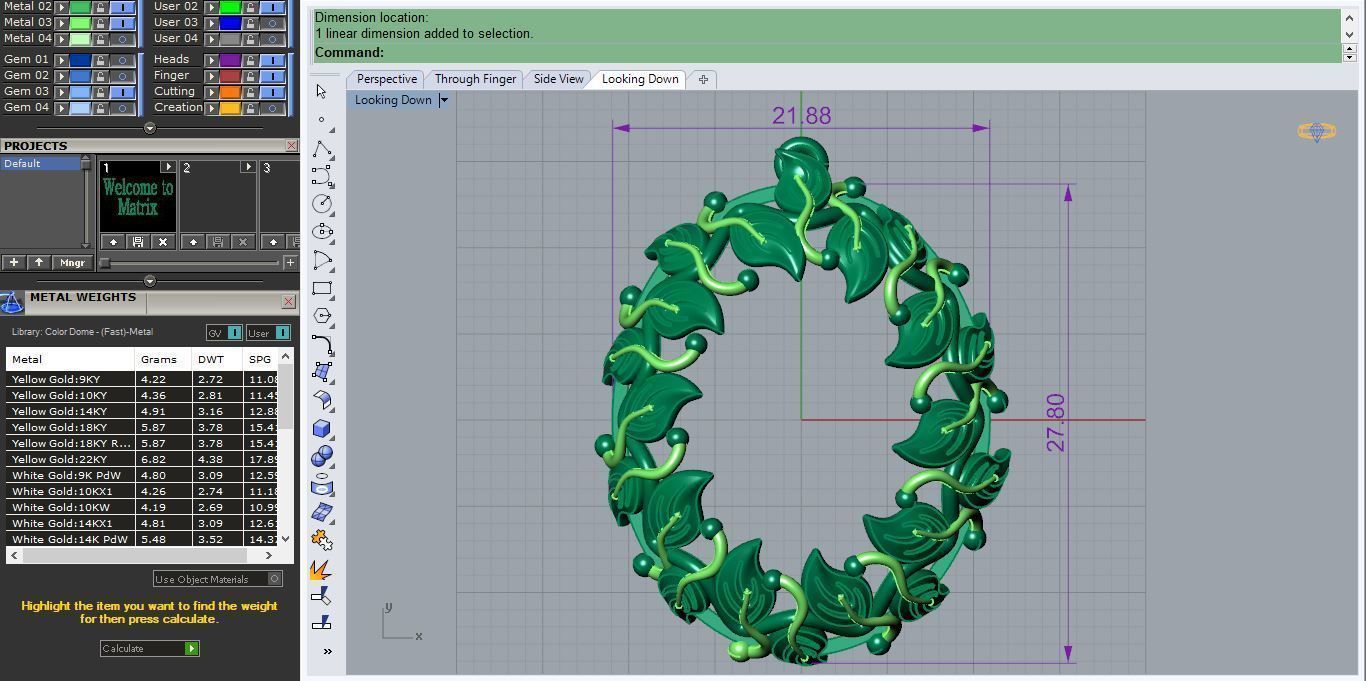The width and height of the screenshot is (1366, 681).
Task: Expand more tools with double chevron
Action: [x=327, y=651]
